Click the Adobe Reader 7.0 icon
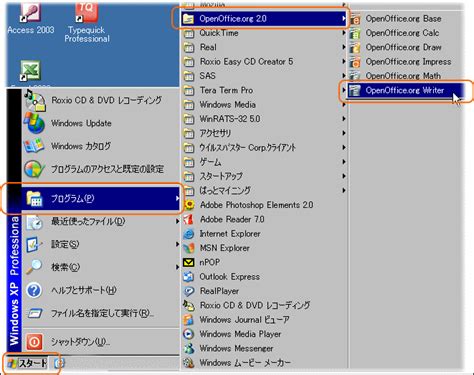 pyautogui.click(x=189, y=219)
